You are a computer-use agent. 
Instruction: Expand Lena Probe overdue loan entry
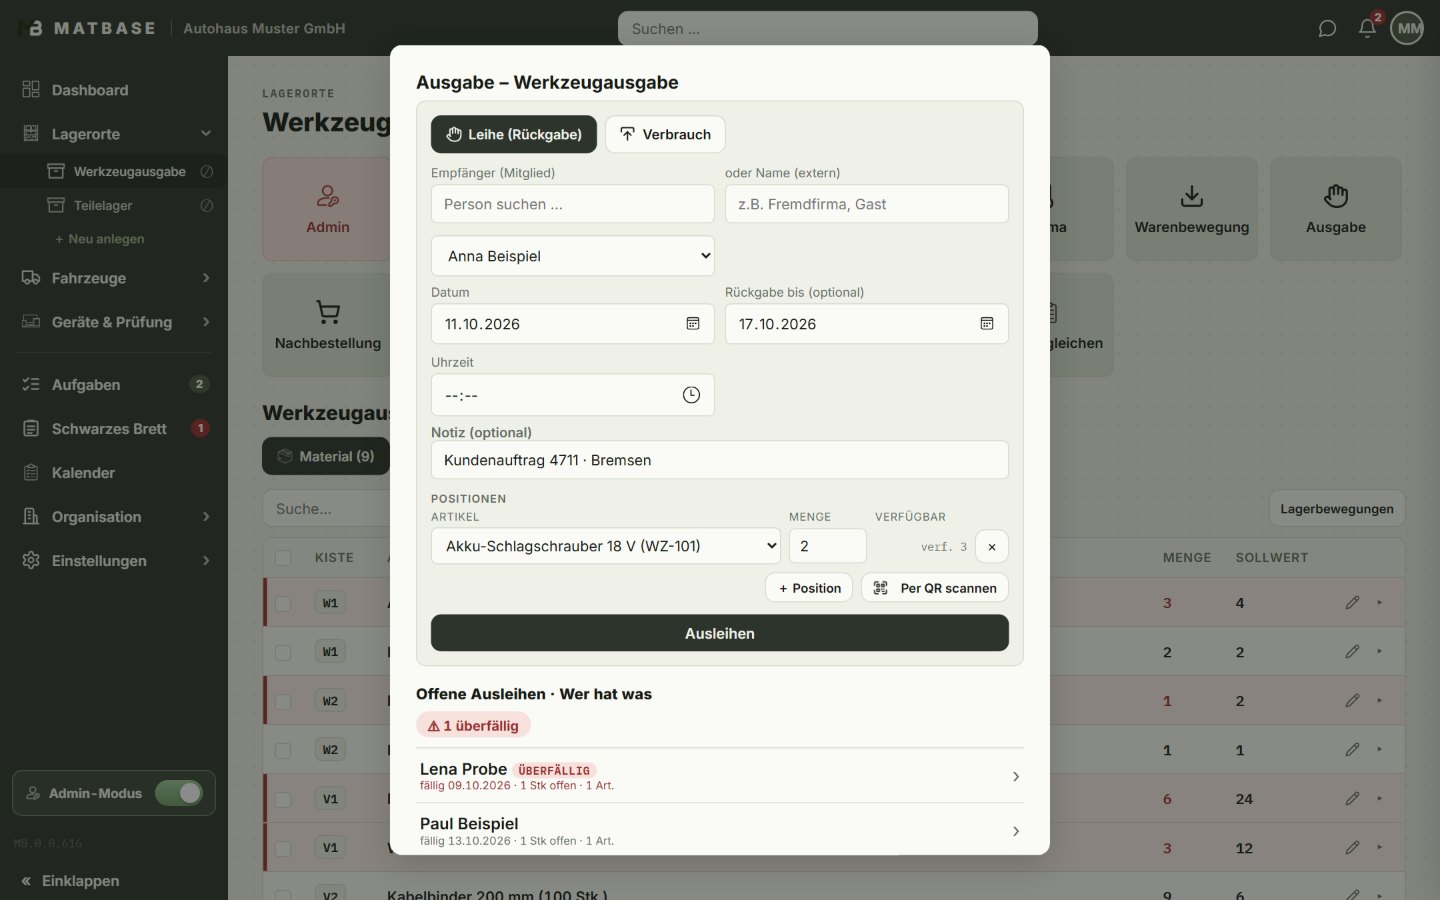720,776
